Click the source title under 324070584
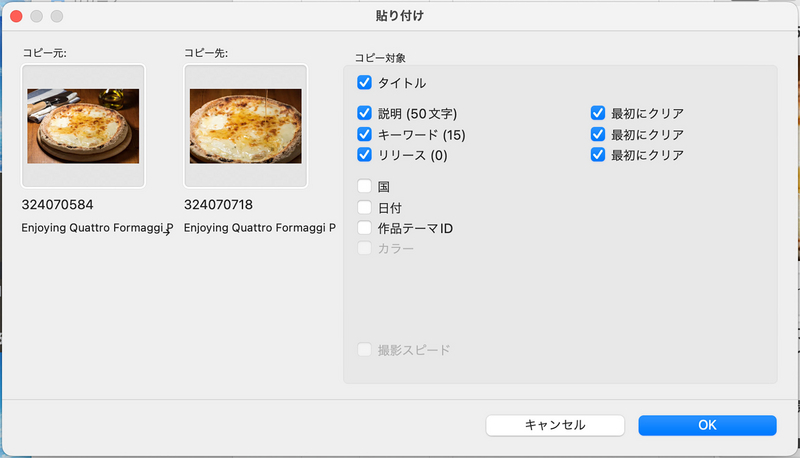Viewport: 800px width, 458px height. click(x=97, y=228)
